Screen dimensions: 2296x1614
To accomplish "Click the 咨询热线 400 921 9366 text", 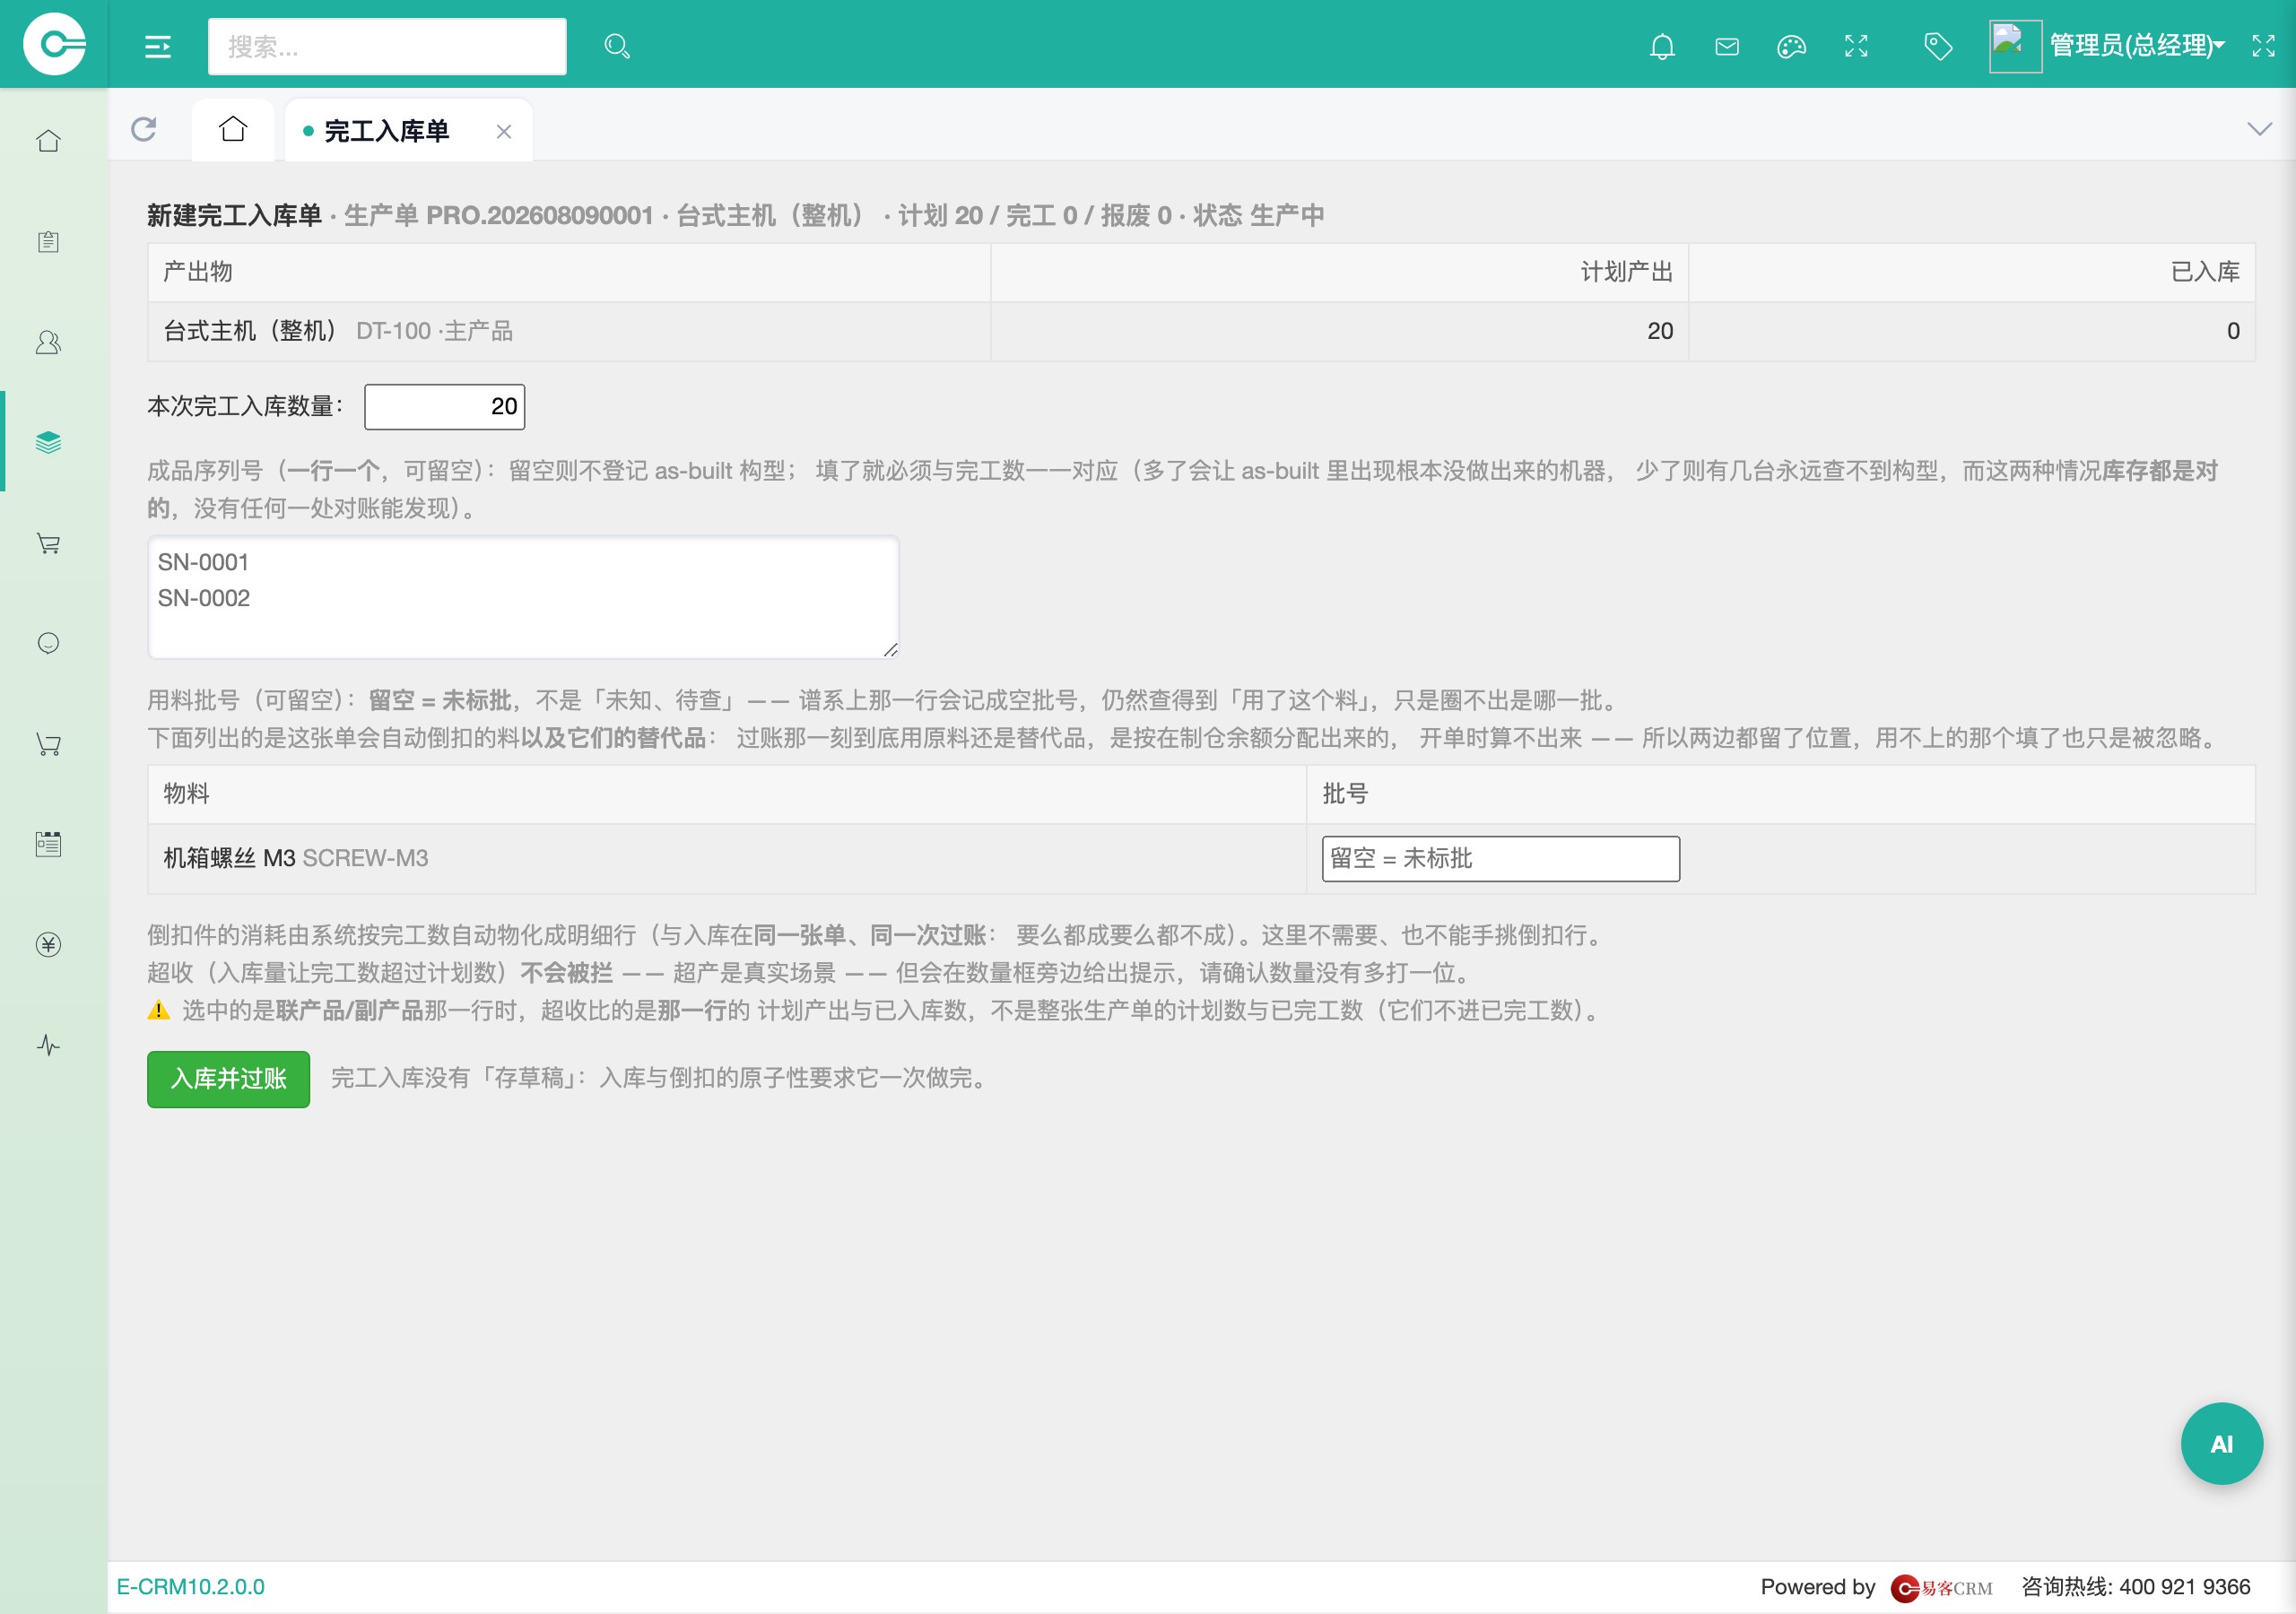I will click(2136, 1587).
